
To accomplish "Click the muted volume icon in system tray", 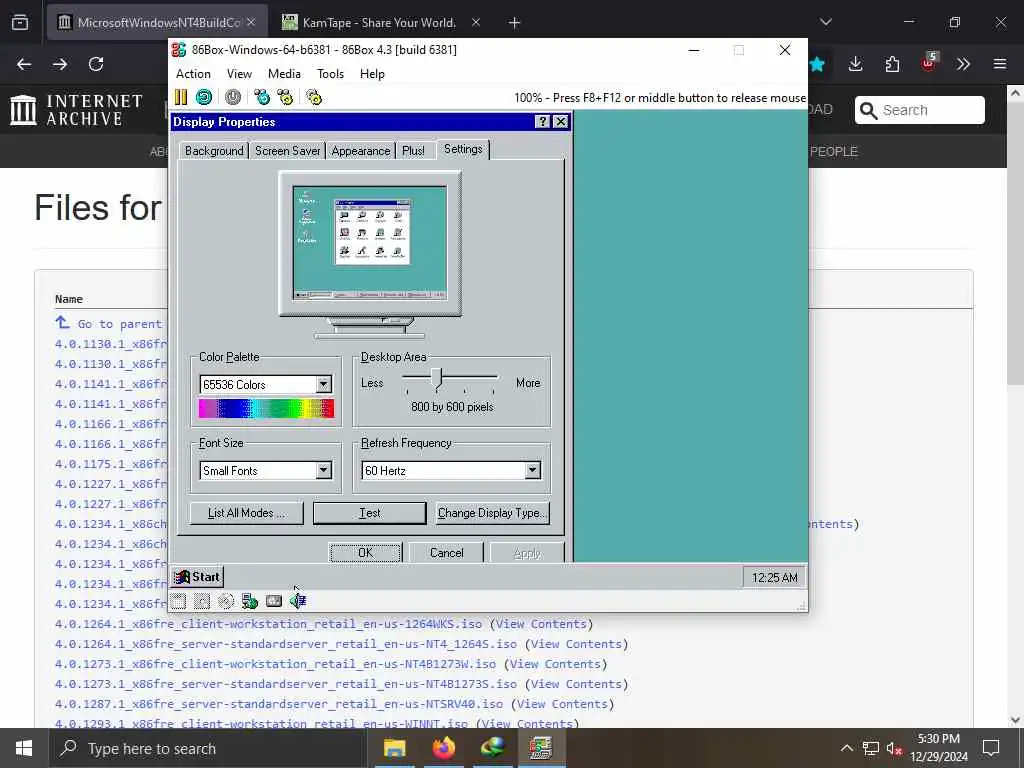I will coord(894,748).
